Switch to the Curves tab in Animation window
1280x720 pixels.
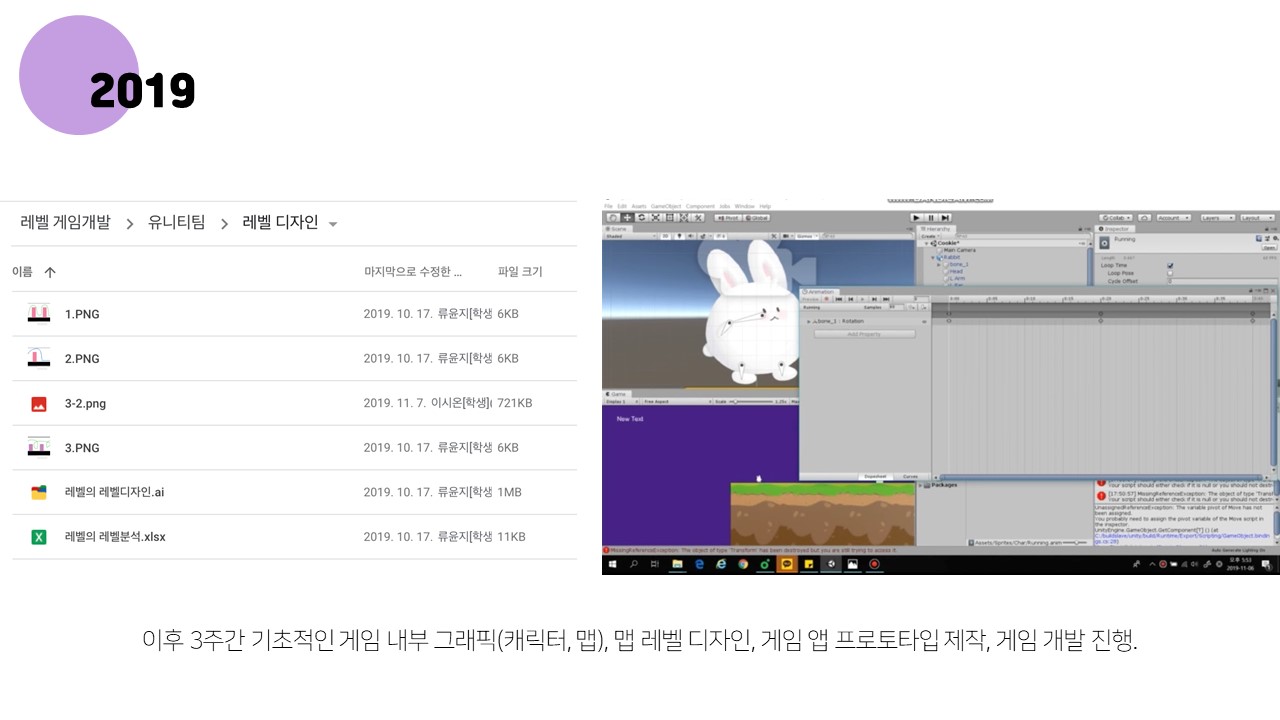click(x=910, y=476)
